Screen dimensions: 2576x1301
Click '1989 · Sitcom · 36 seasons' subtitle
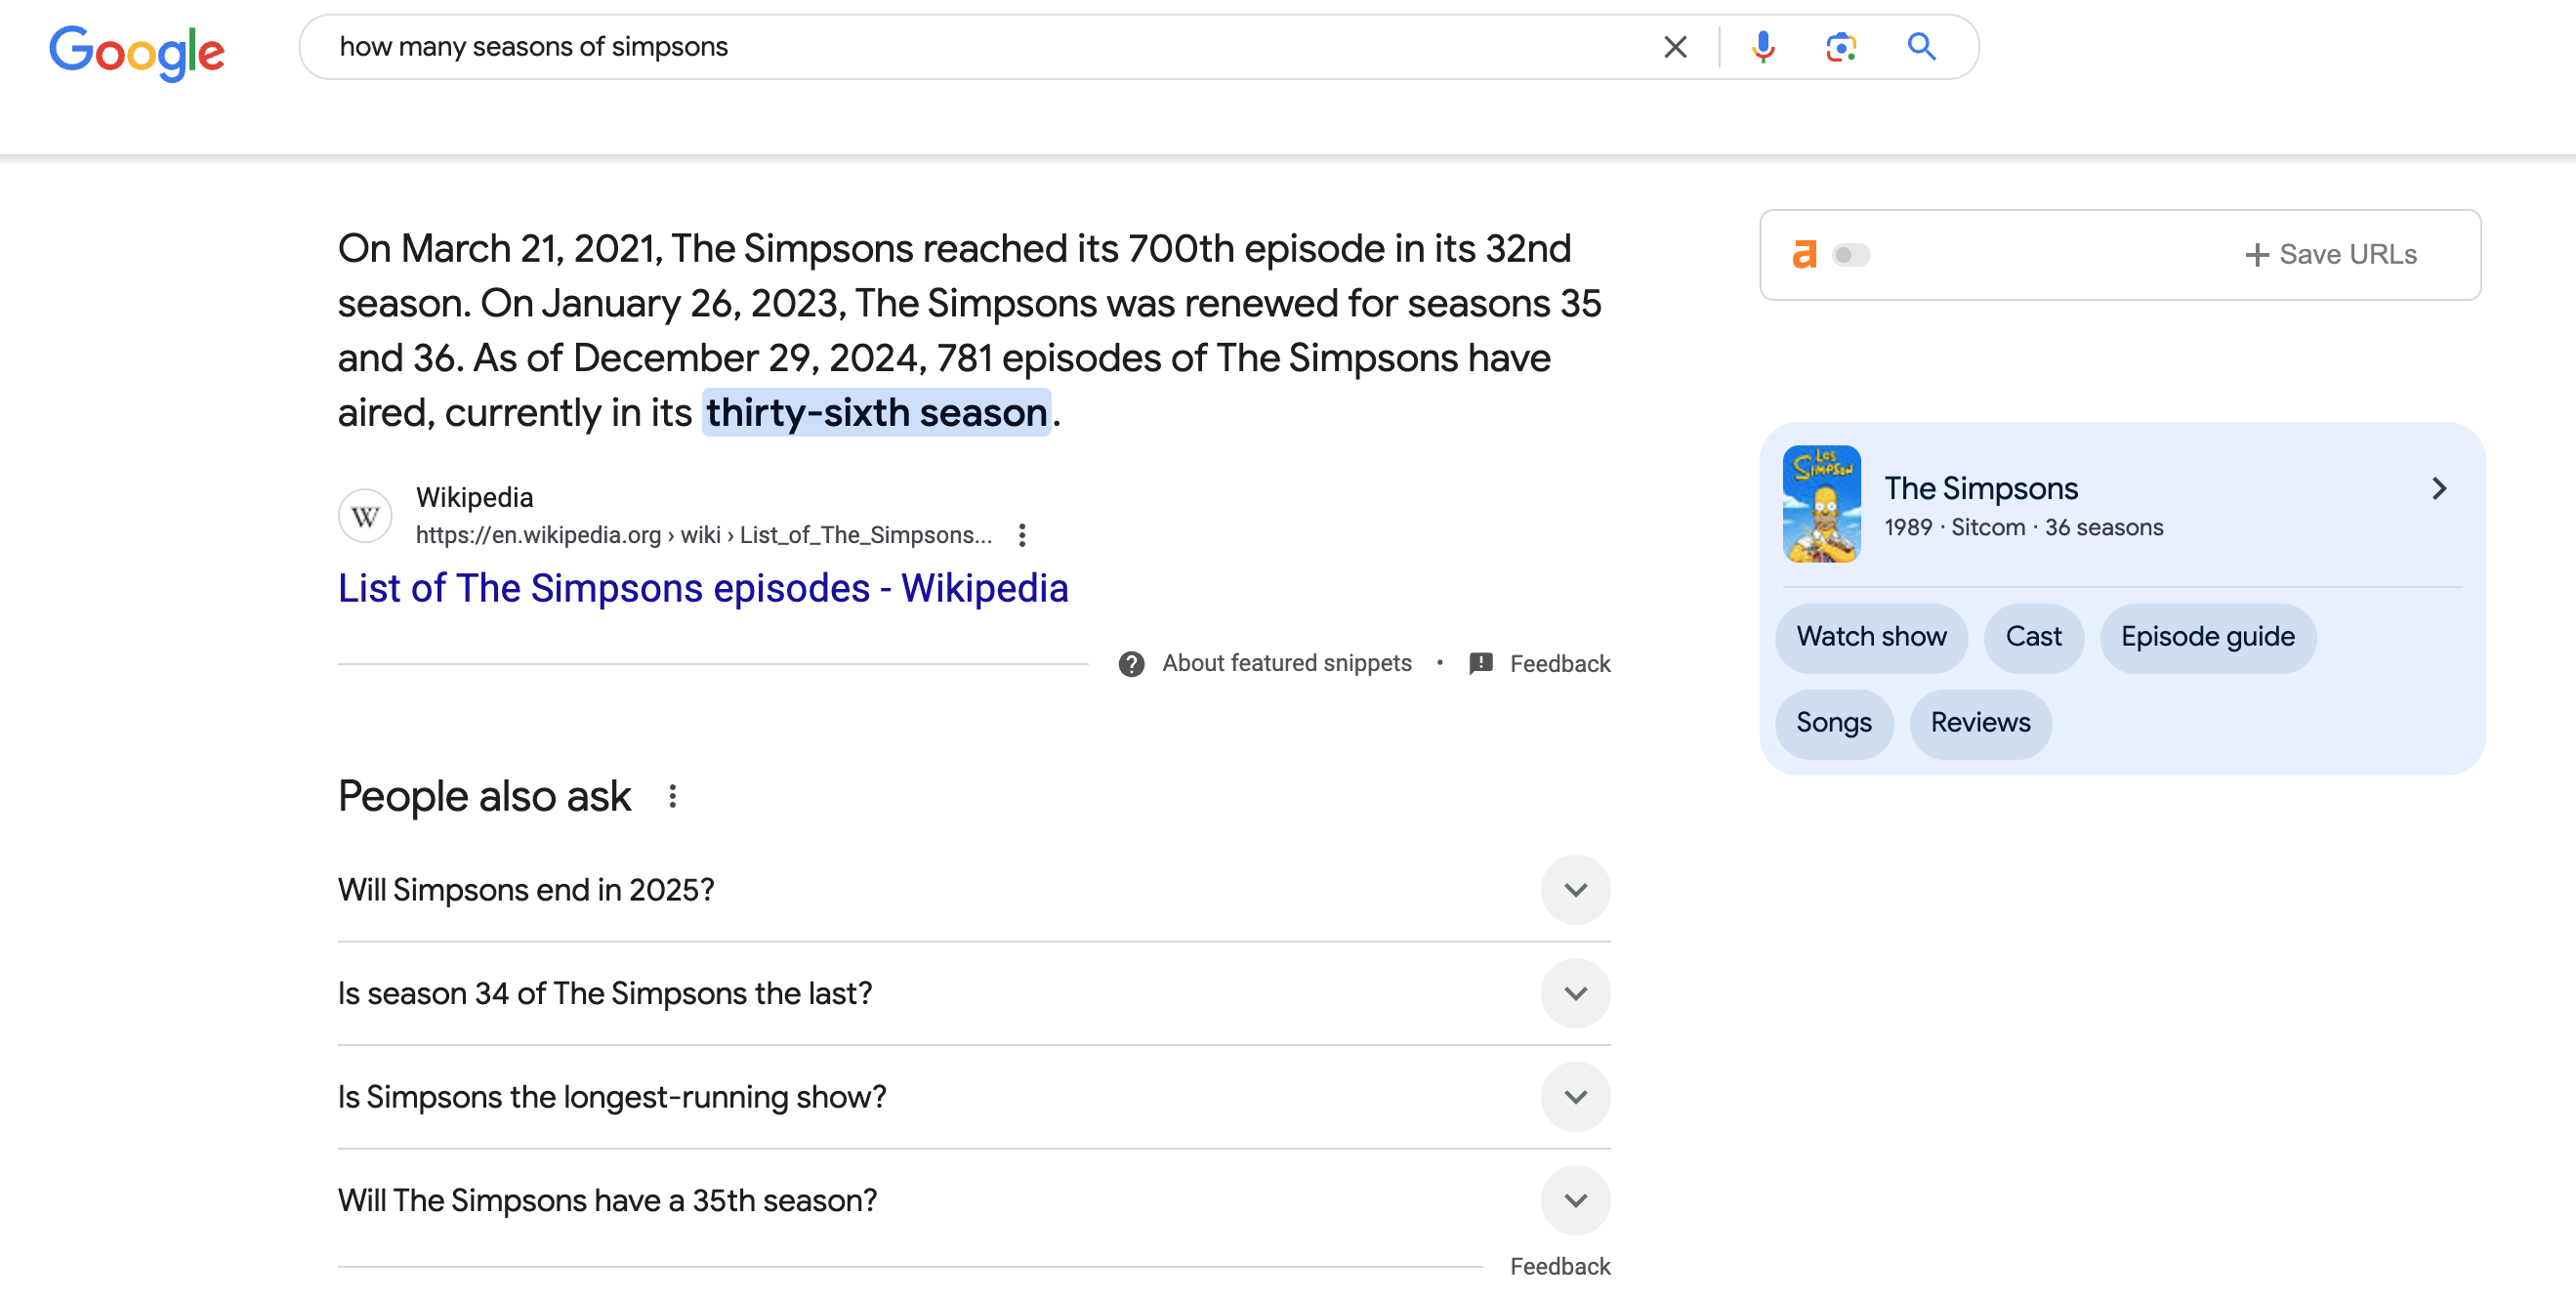2023,527
